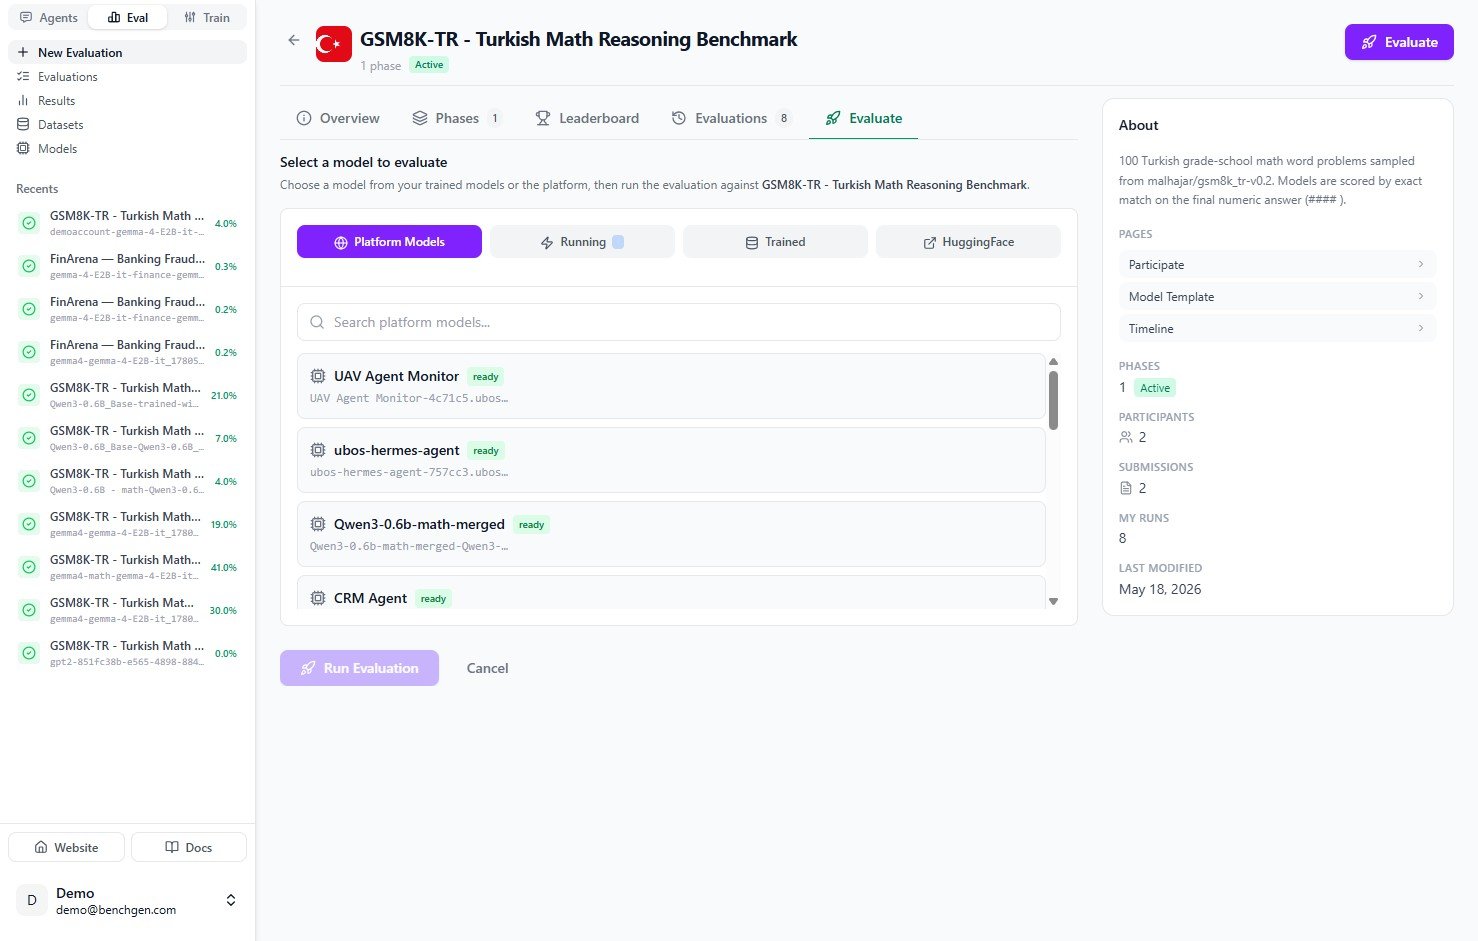The image size is (1478, 941).
Task: Select the UAV Agent Monitor model
Action: (x=671, y=386)
